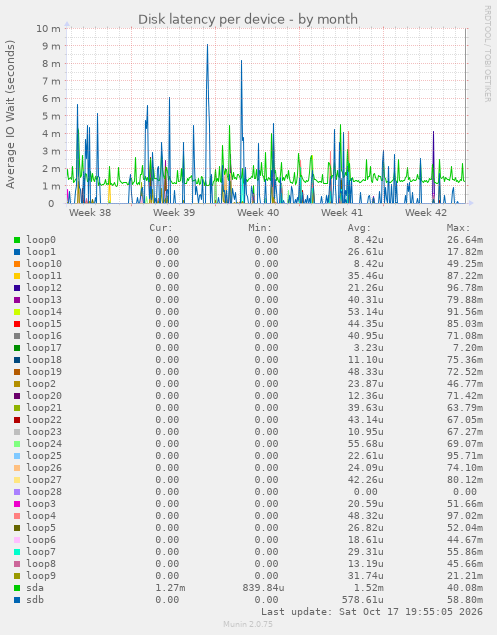The height and width of the screenshot is (635, 497).
Task: Click the 'loop21' legend label
Action: [x=44, y=408]
